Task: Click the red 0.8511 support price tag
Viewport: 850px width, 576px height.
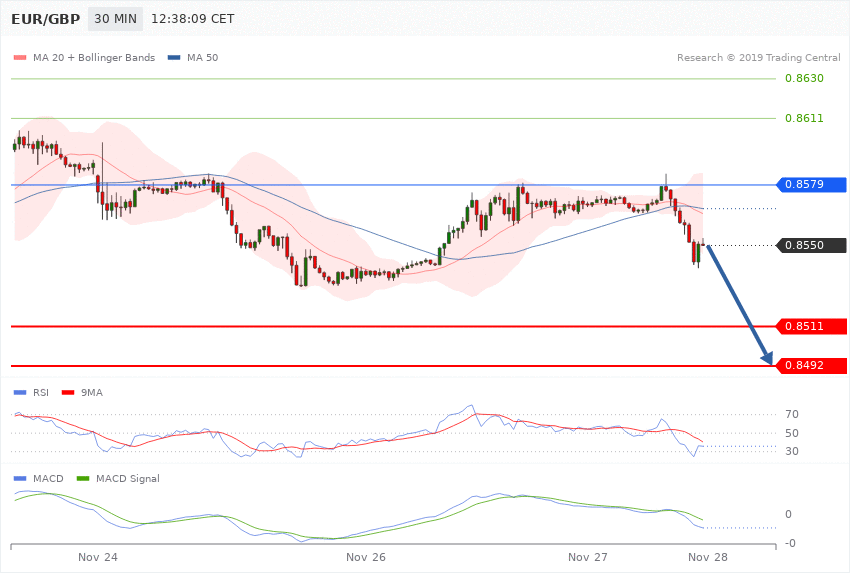Action: [x=811, y=326]
